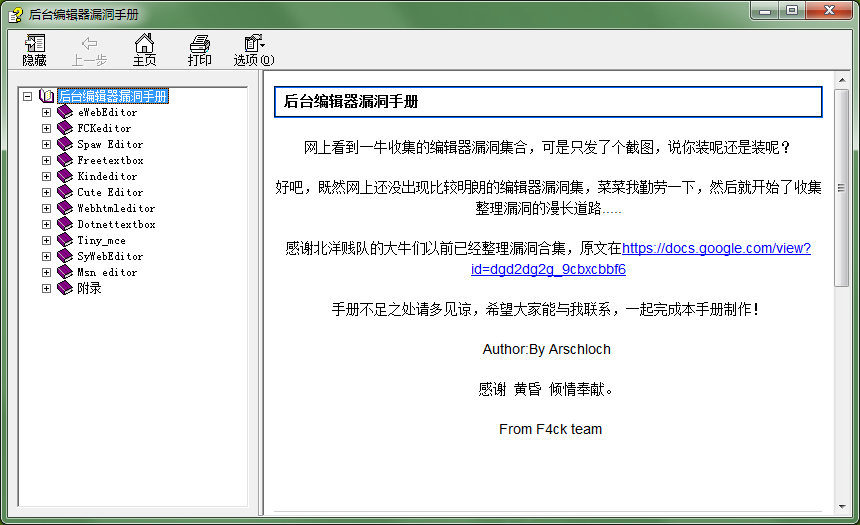
Task: Expand the Tiny_mce tree node
Action: pyautogui.click(x=47, y=240)
